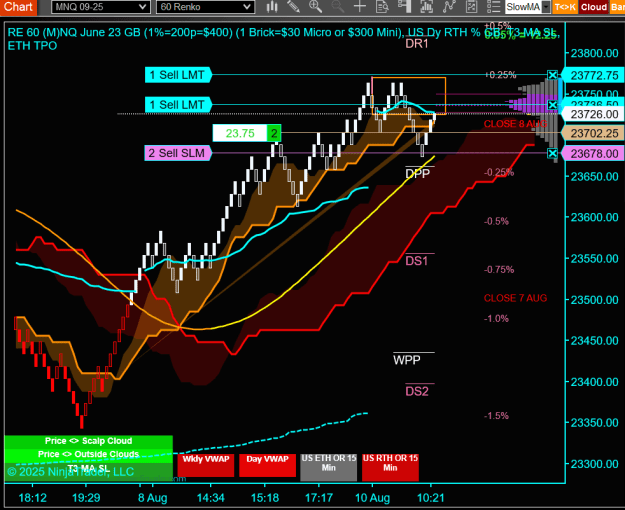Expand the SlowMA dropdown arrow

coord(546,7)
